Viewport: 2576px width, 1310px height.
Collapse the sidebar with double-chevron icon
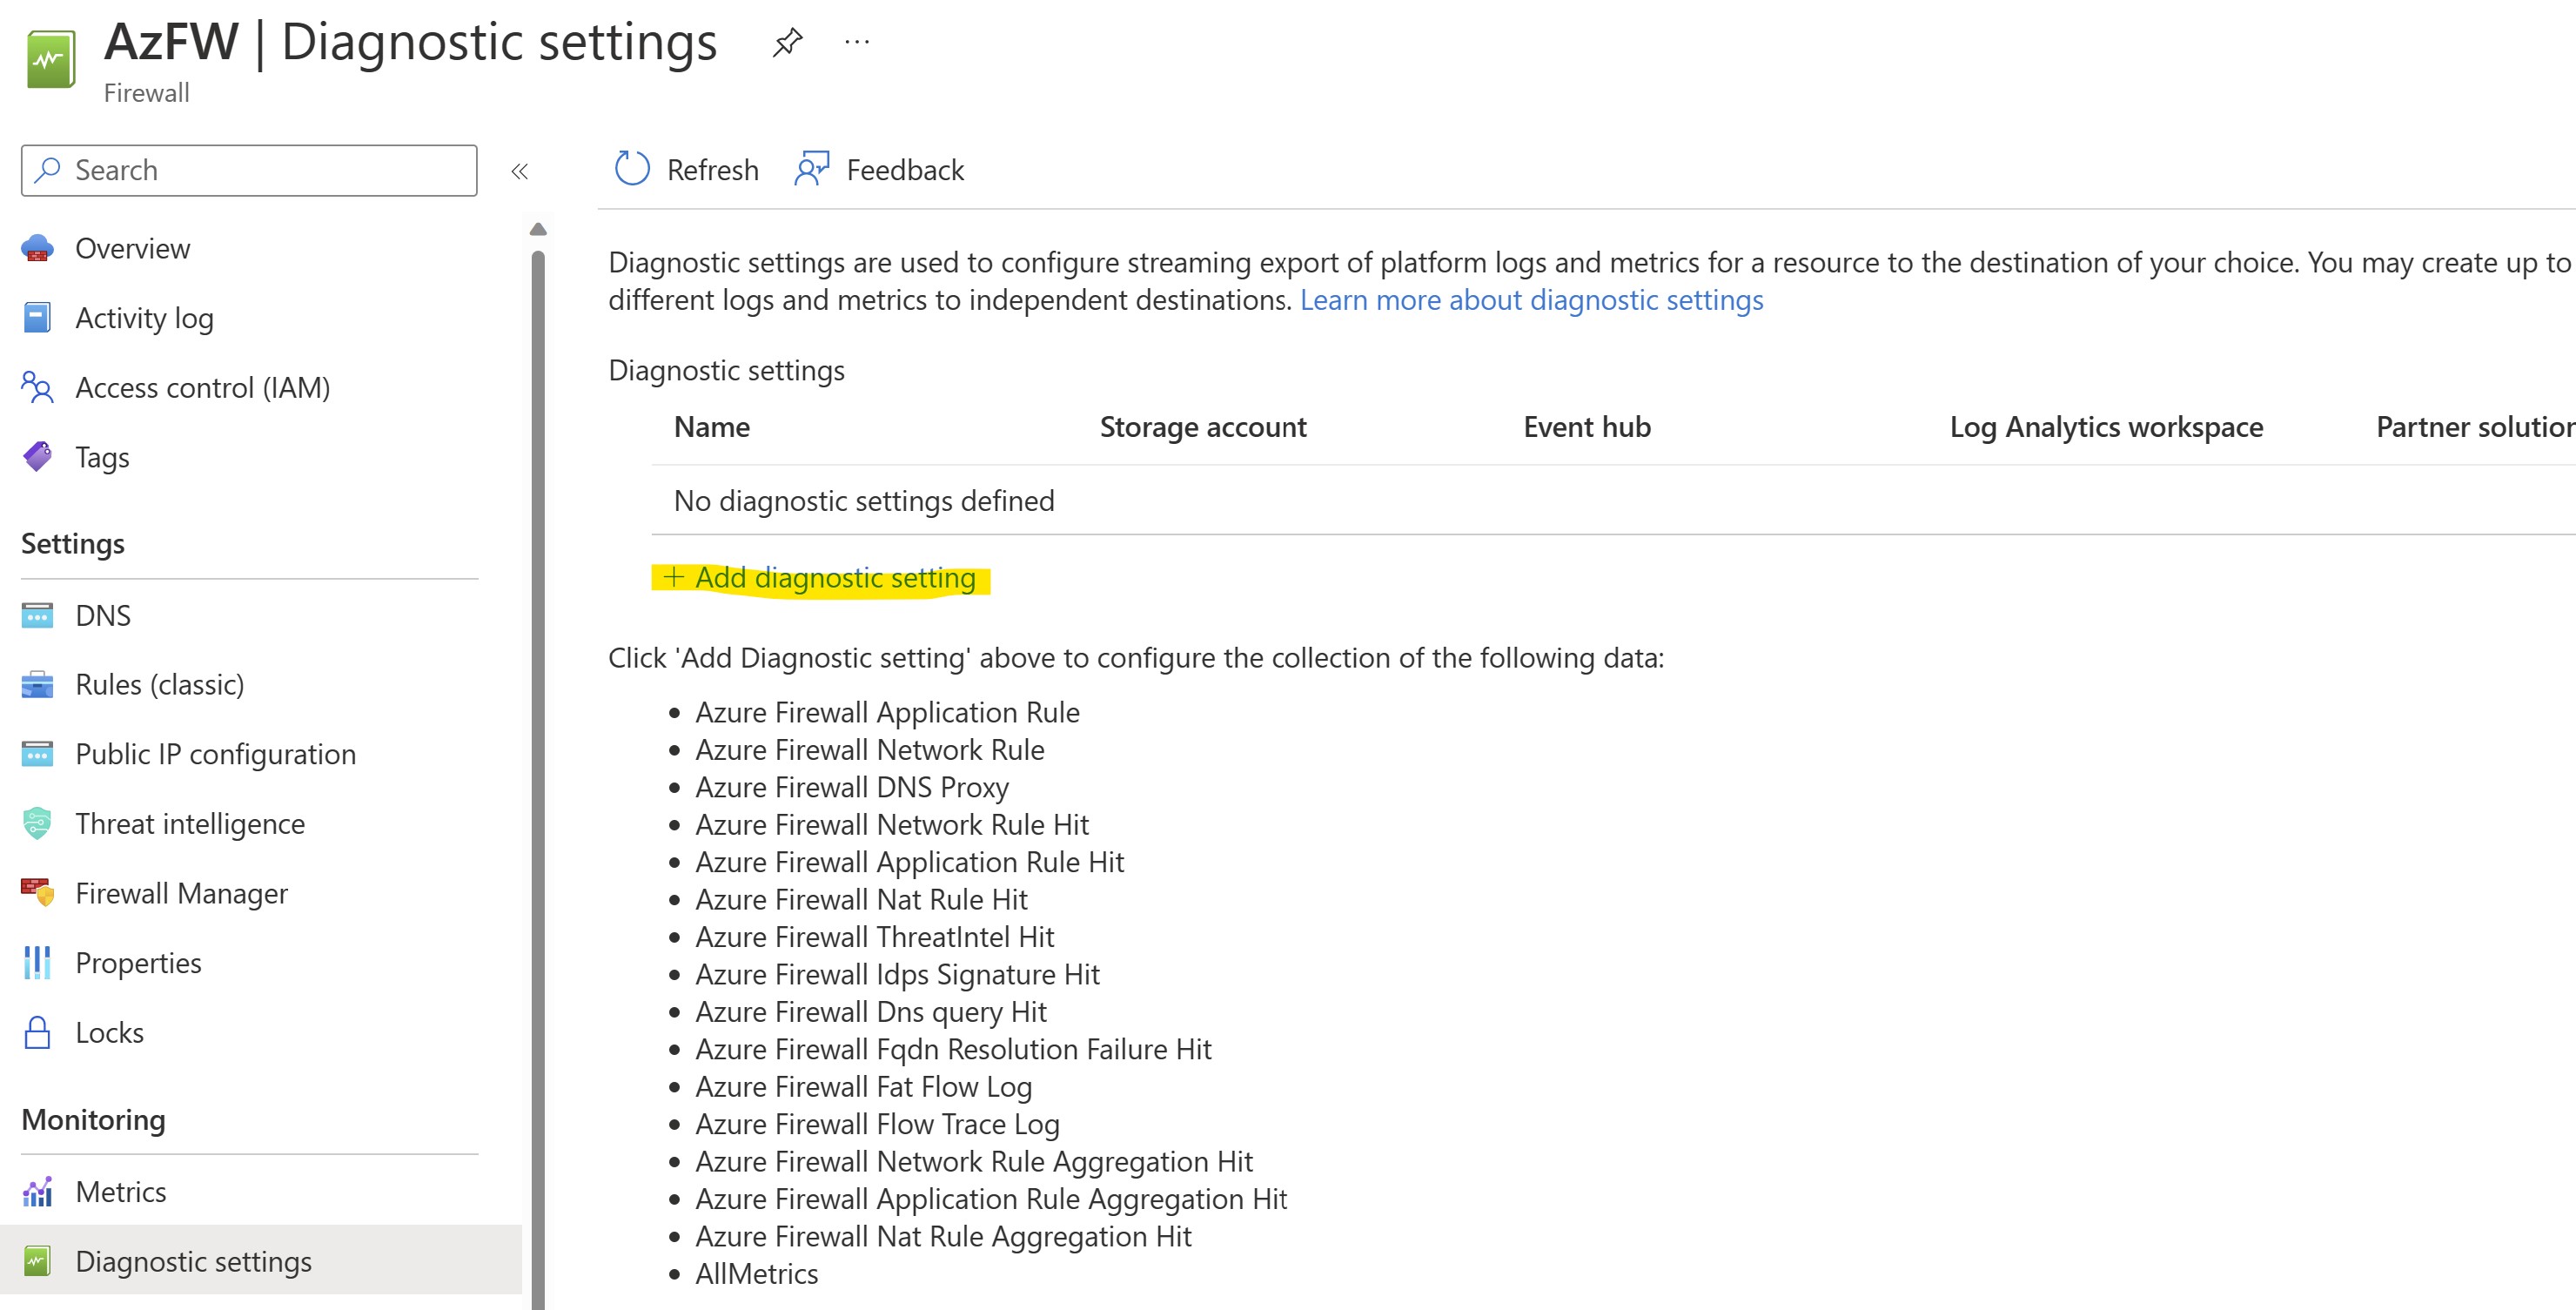(519, 171)
